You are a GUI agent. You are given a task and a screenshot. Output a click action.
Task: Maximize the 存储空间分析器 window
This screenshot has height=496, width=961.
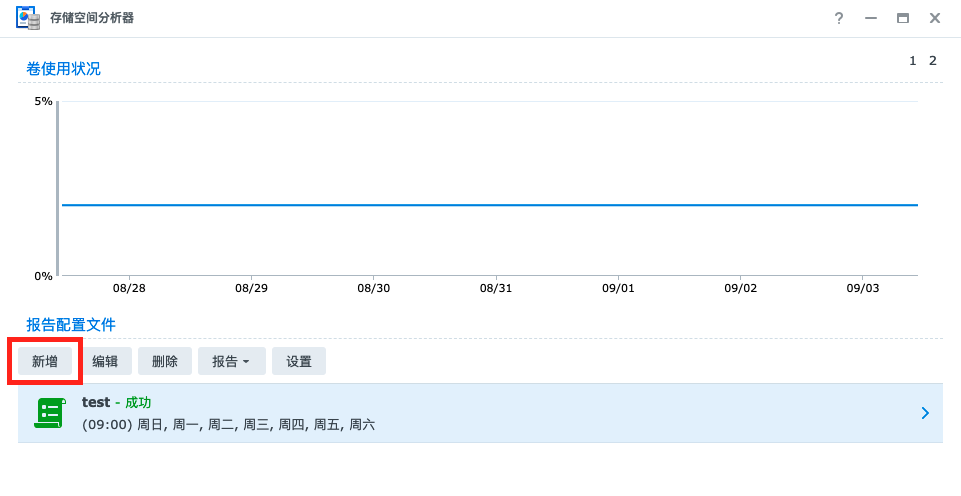(903, 18)
